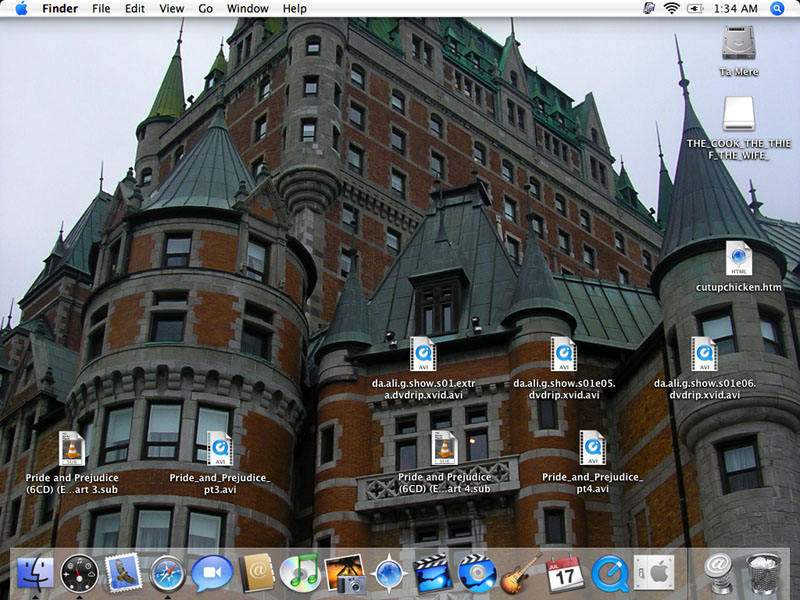Click the Trash in the dock

[762, 574]
